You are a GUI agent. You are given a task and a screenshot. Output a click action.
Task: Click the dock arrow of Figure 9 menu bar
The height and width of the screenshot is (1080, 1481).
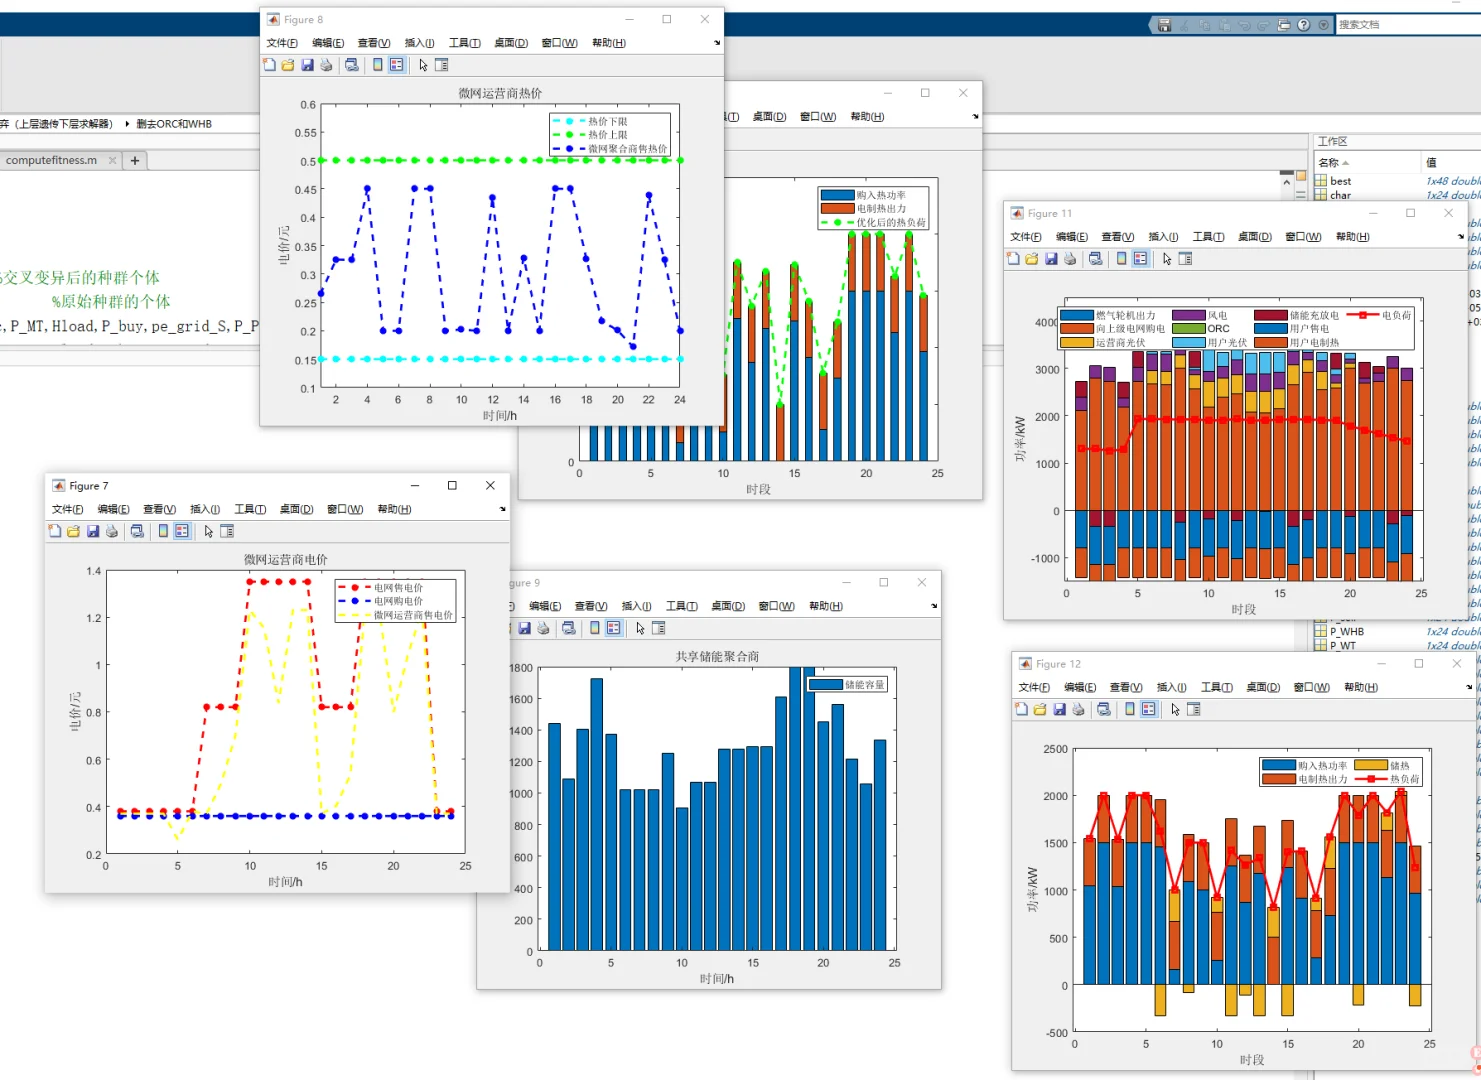[935, 606]
